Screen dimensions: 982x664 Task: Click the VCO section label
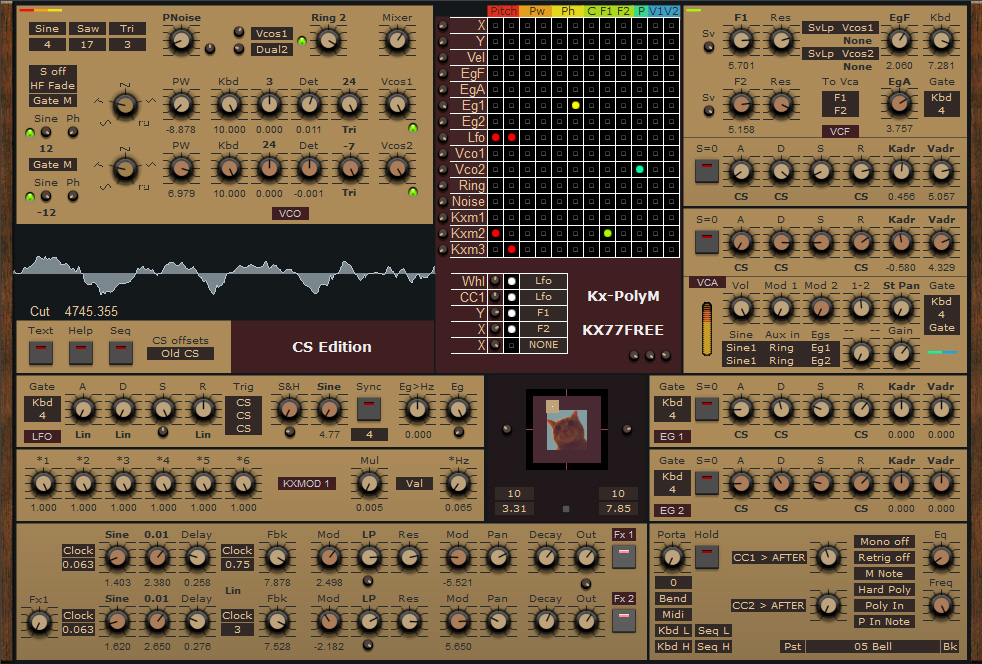pos(290,214)
